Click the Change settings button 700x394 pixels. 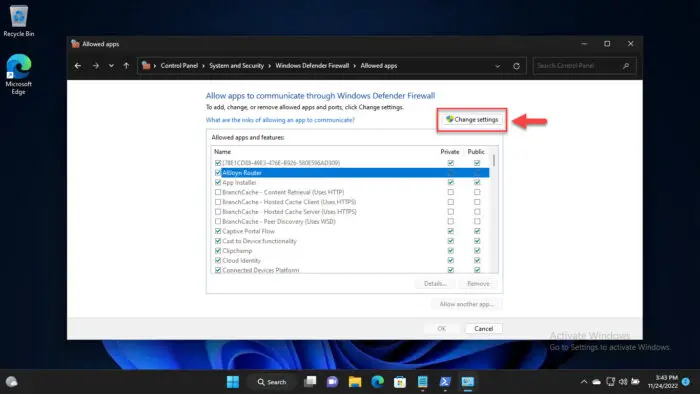point(472,120)
